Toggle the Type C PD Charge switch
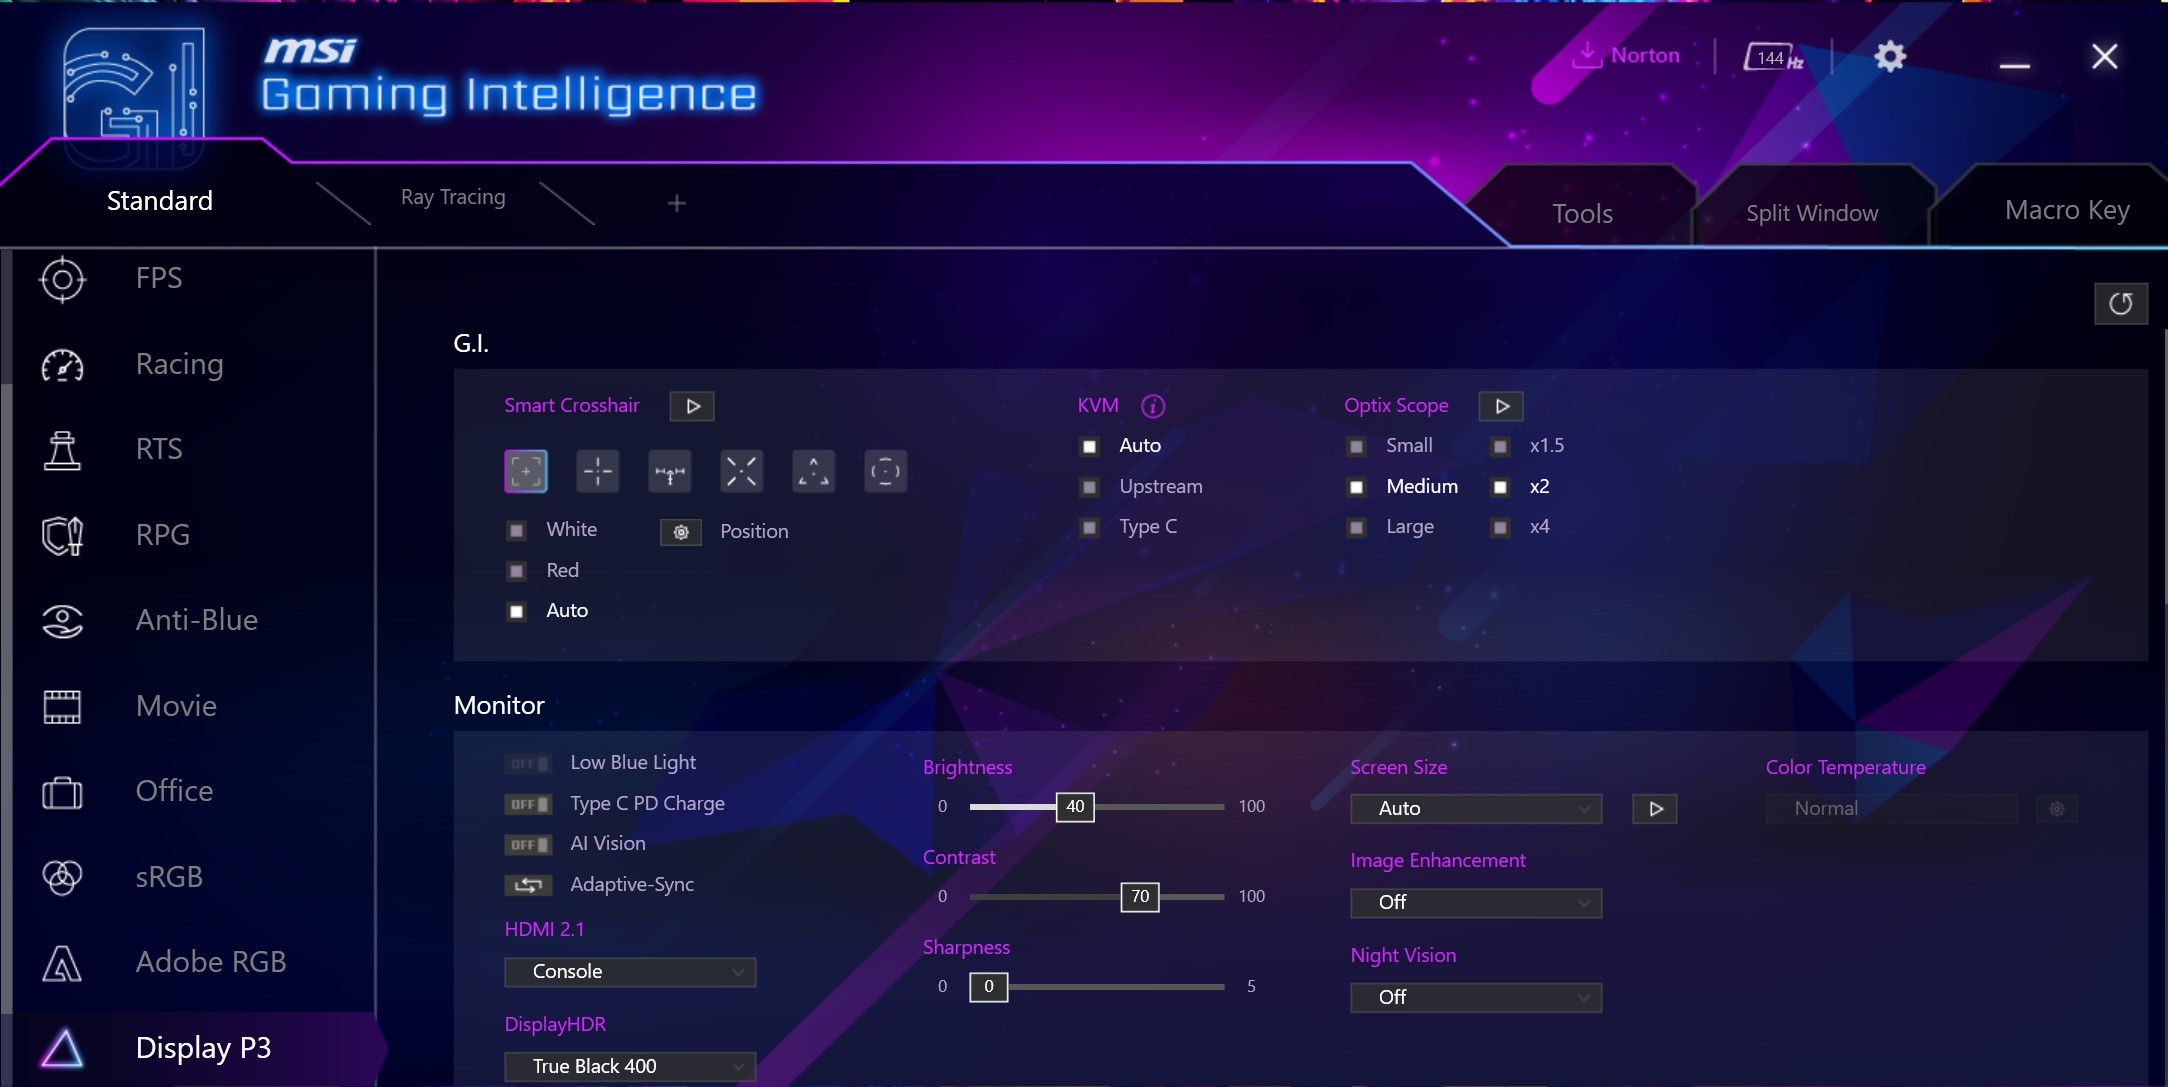Viewport: 2168px width, 1087px height. click(528, 805)
